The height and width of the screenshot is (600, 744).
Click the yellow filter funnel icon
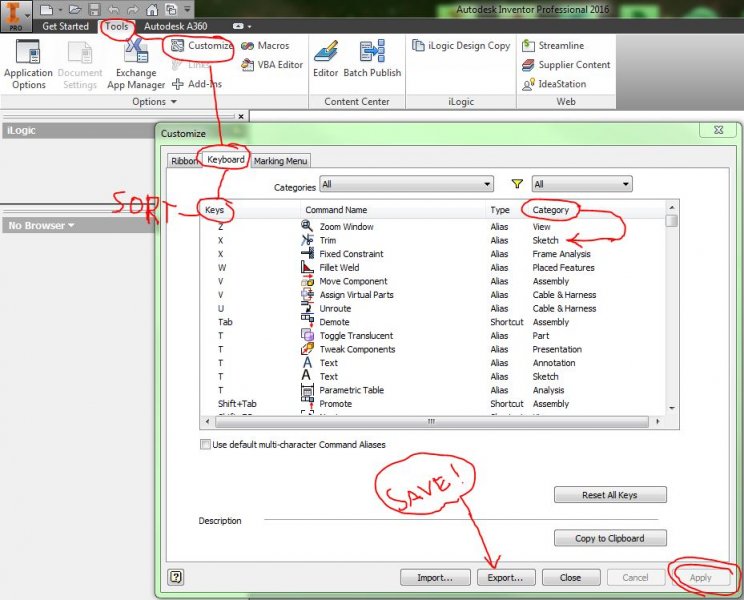coord(517,184)
